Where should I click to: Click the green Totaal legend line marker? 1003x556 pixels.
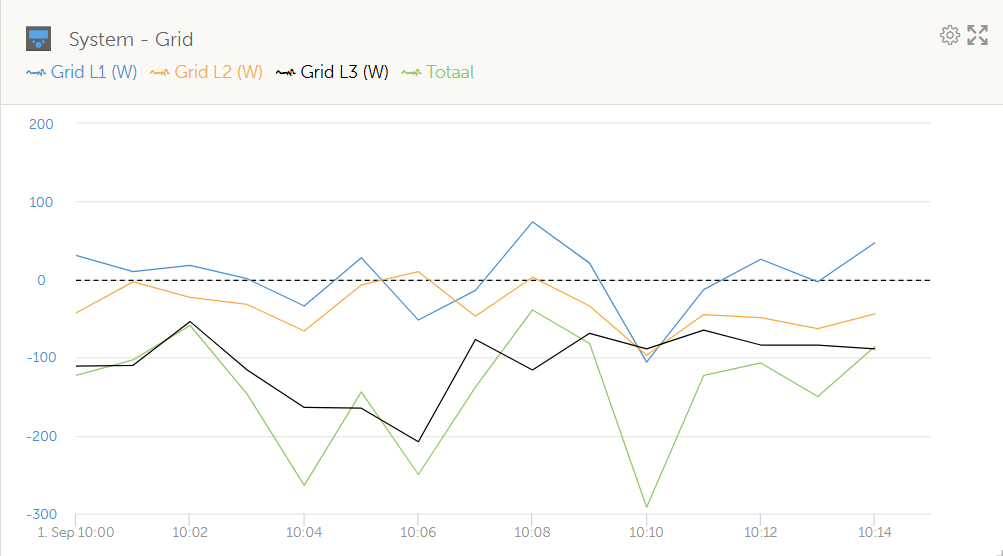click(411, 73)
